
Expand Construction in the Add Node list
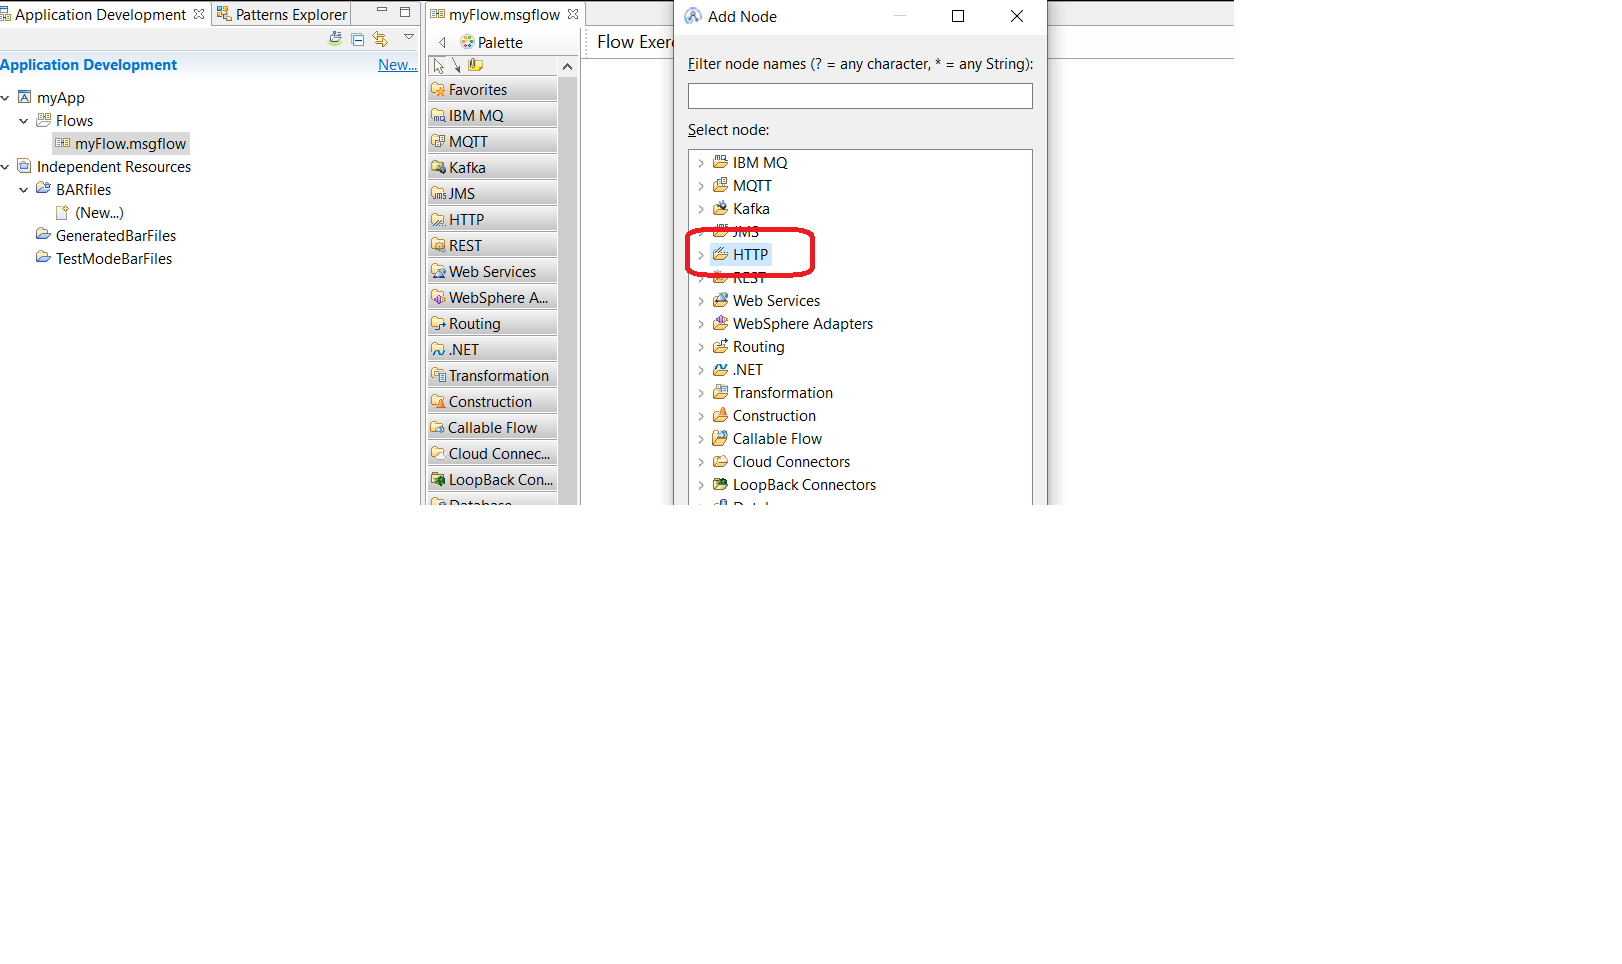(x=701, y=416)
